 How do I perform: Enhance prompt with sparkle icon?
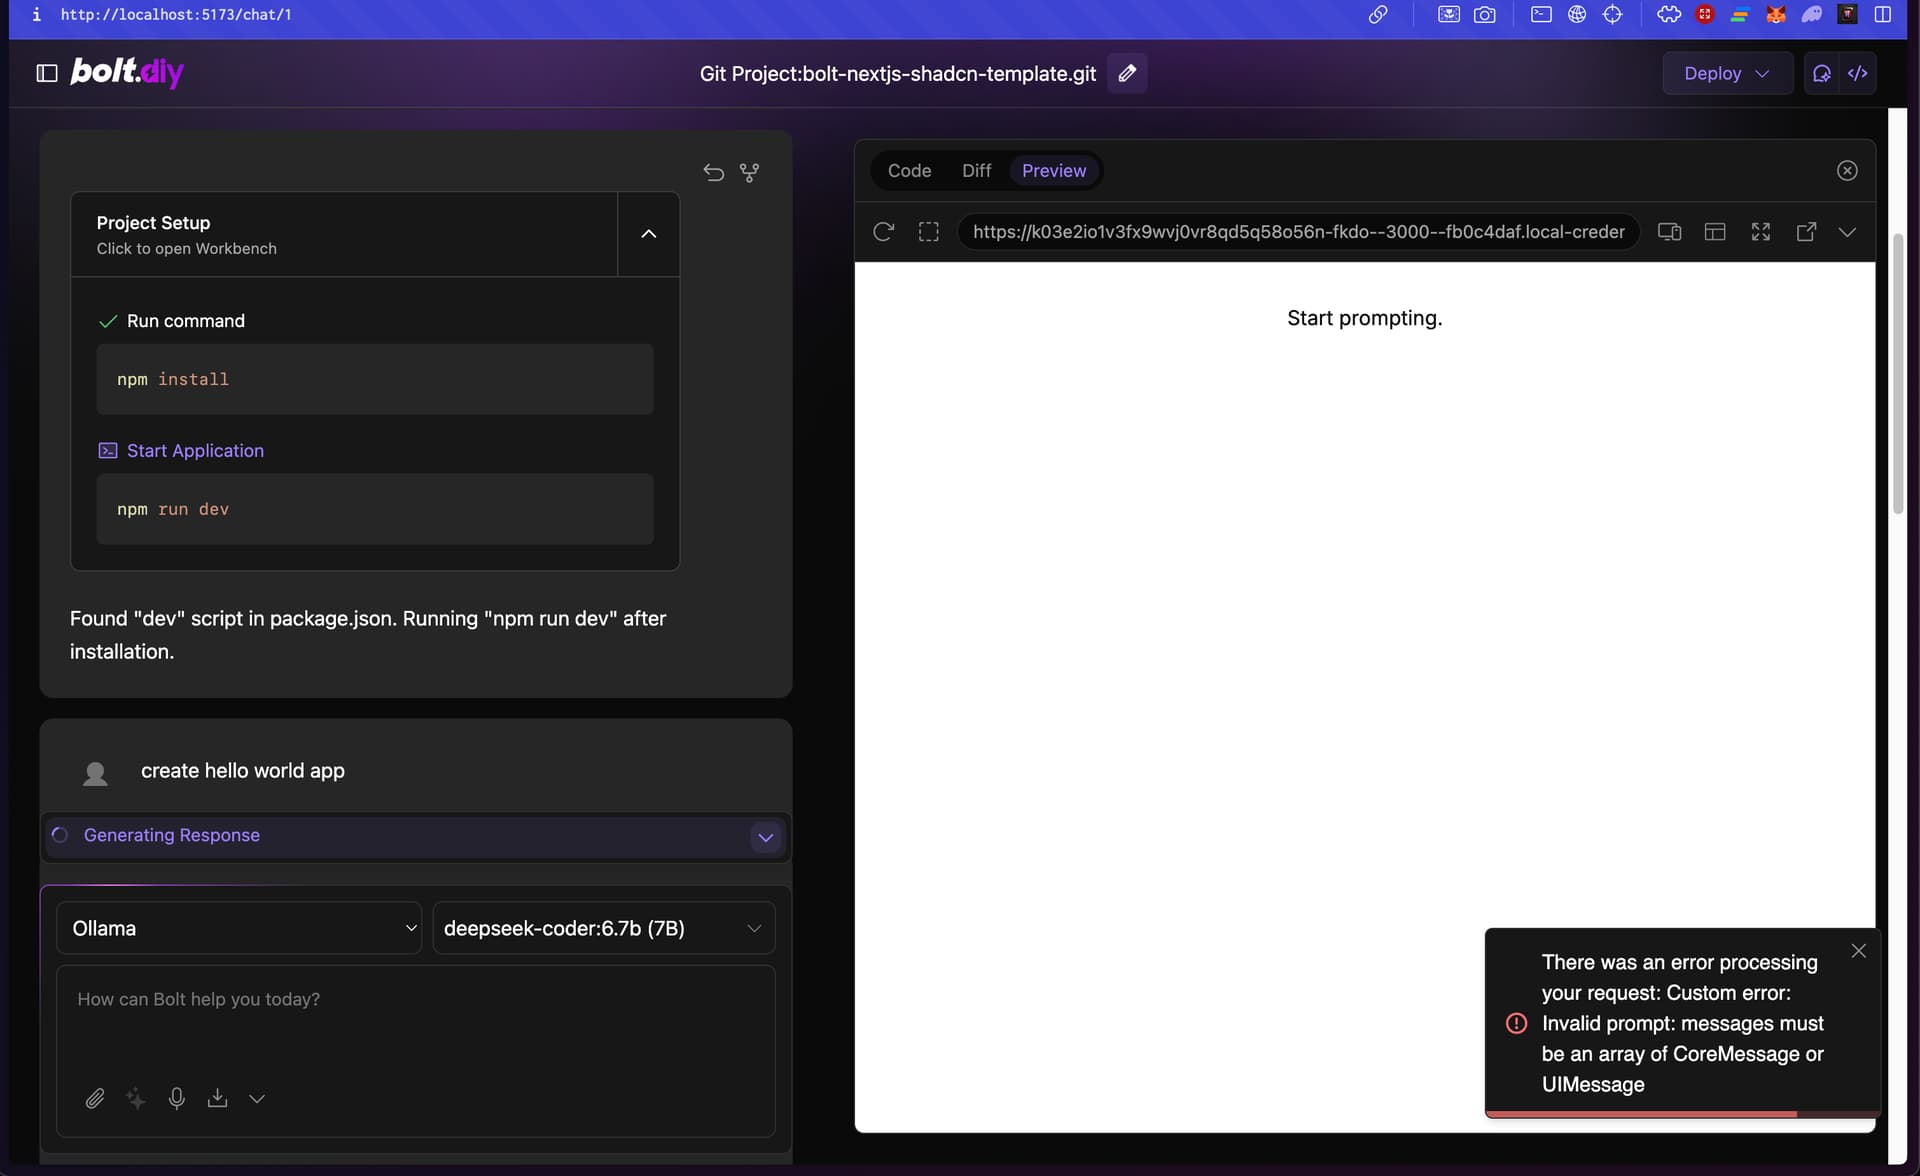(x=136, y=1098)
